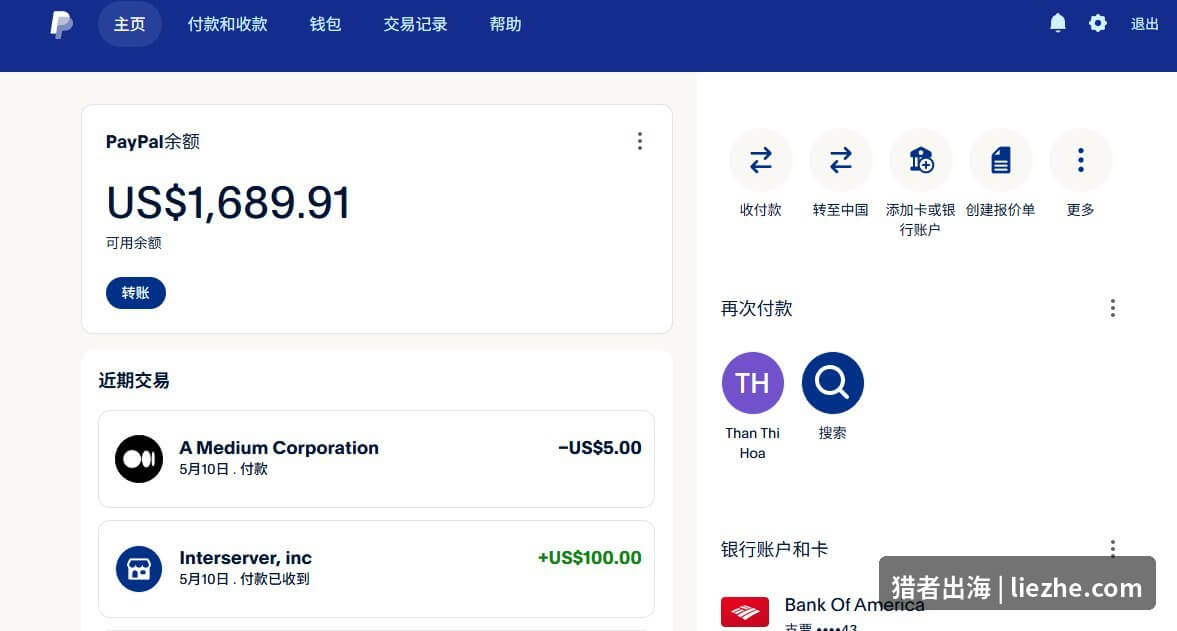The width and height of the screenshot is (1177, 631).
Task: Click the 更多 more actions icon
Action: click(1080, 160)
